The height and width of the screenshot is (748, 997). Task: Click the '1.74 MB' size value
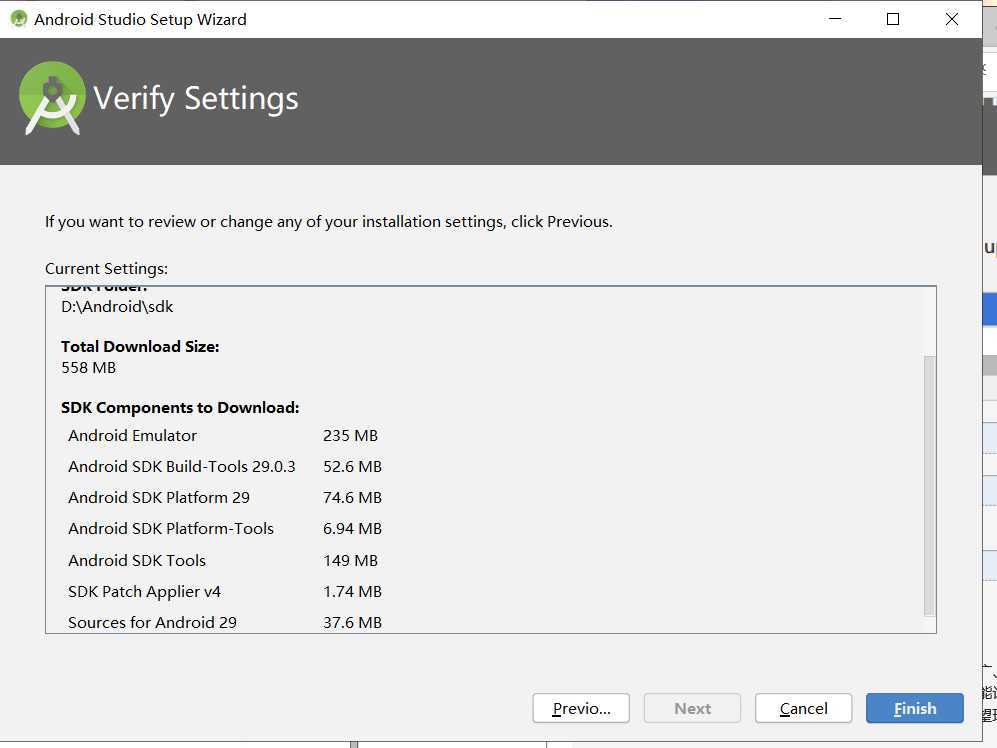(352, 592)
